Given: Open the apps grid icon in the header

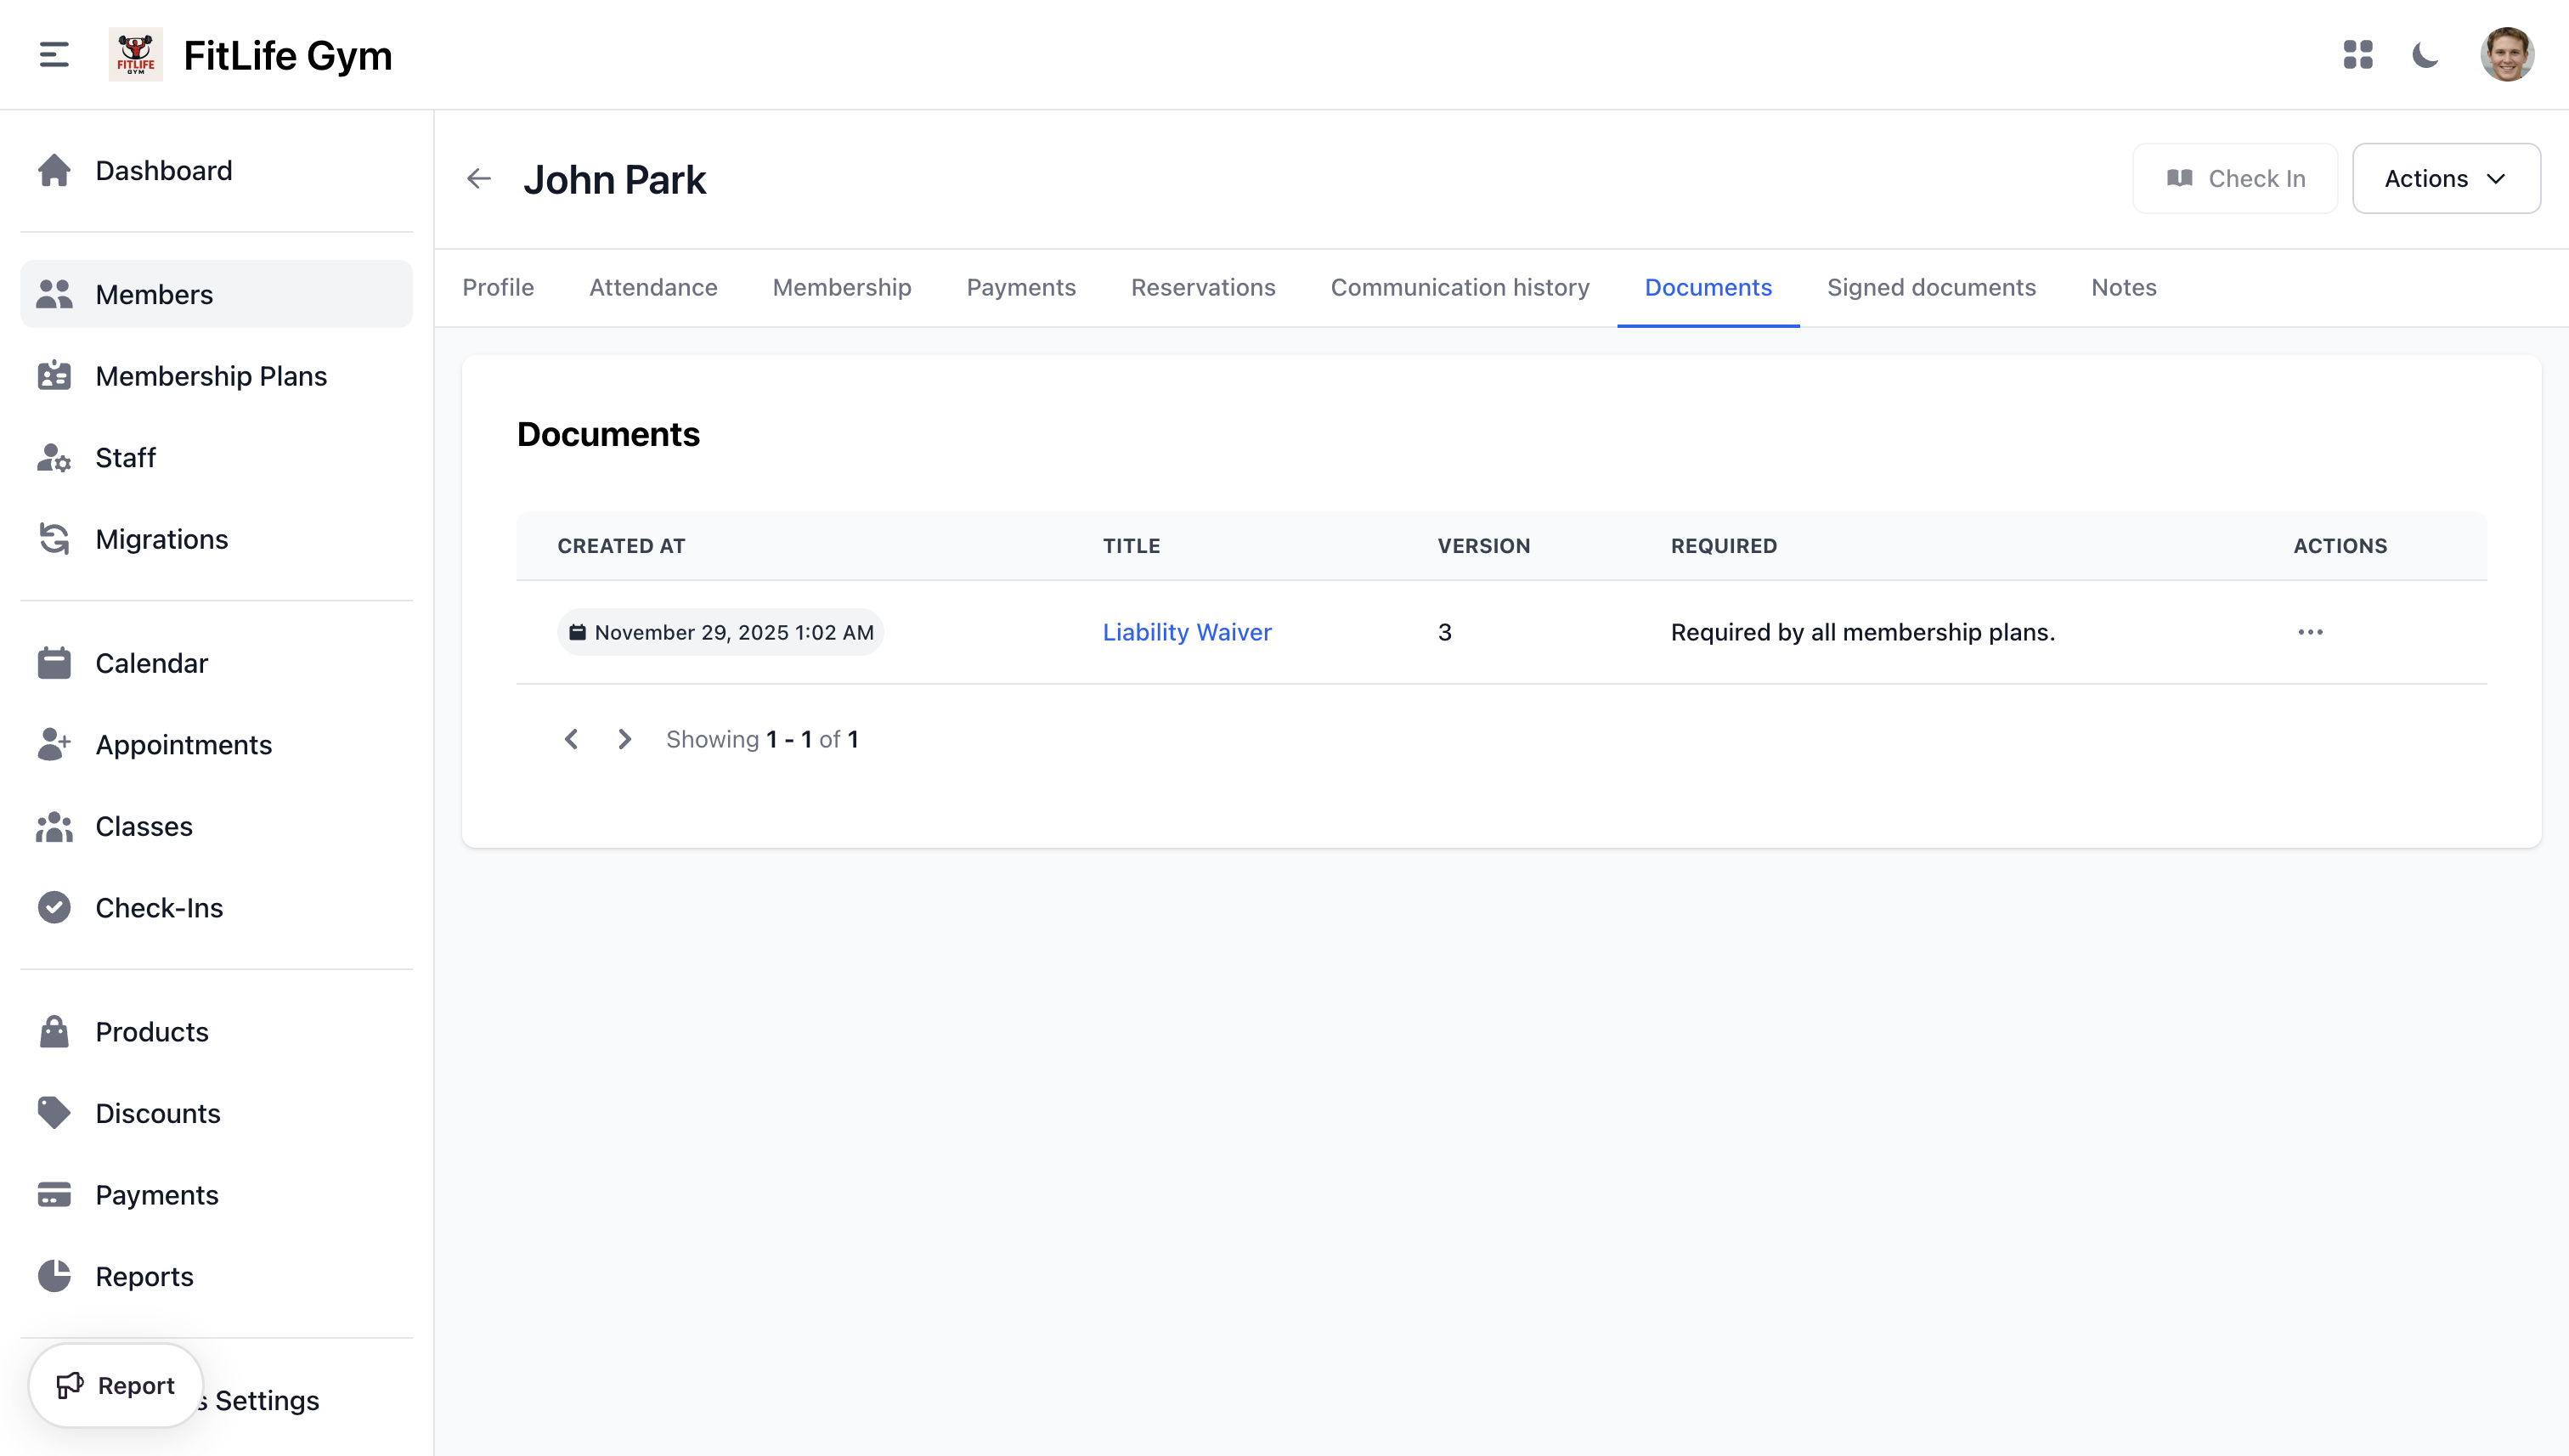Looking at the screenshot, I should pos(2358,55).
